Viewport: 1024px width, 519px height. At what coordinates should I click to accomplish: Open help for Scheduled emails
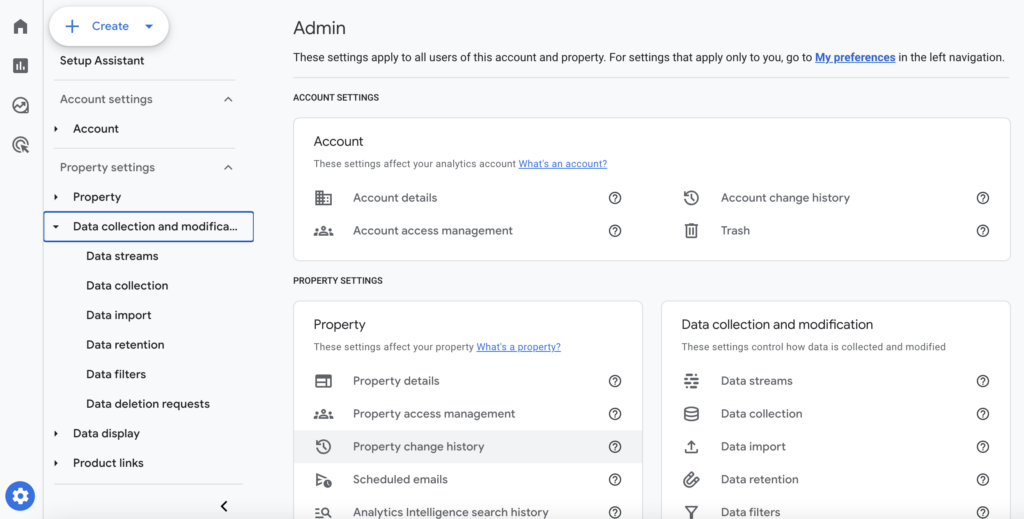615,480
